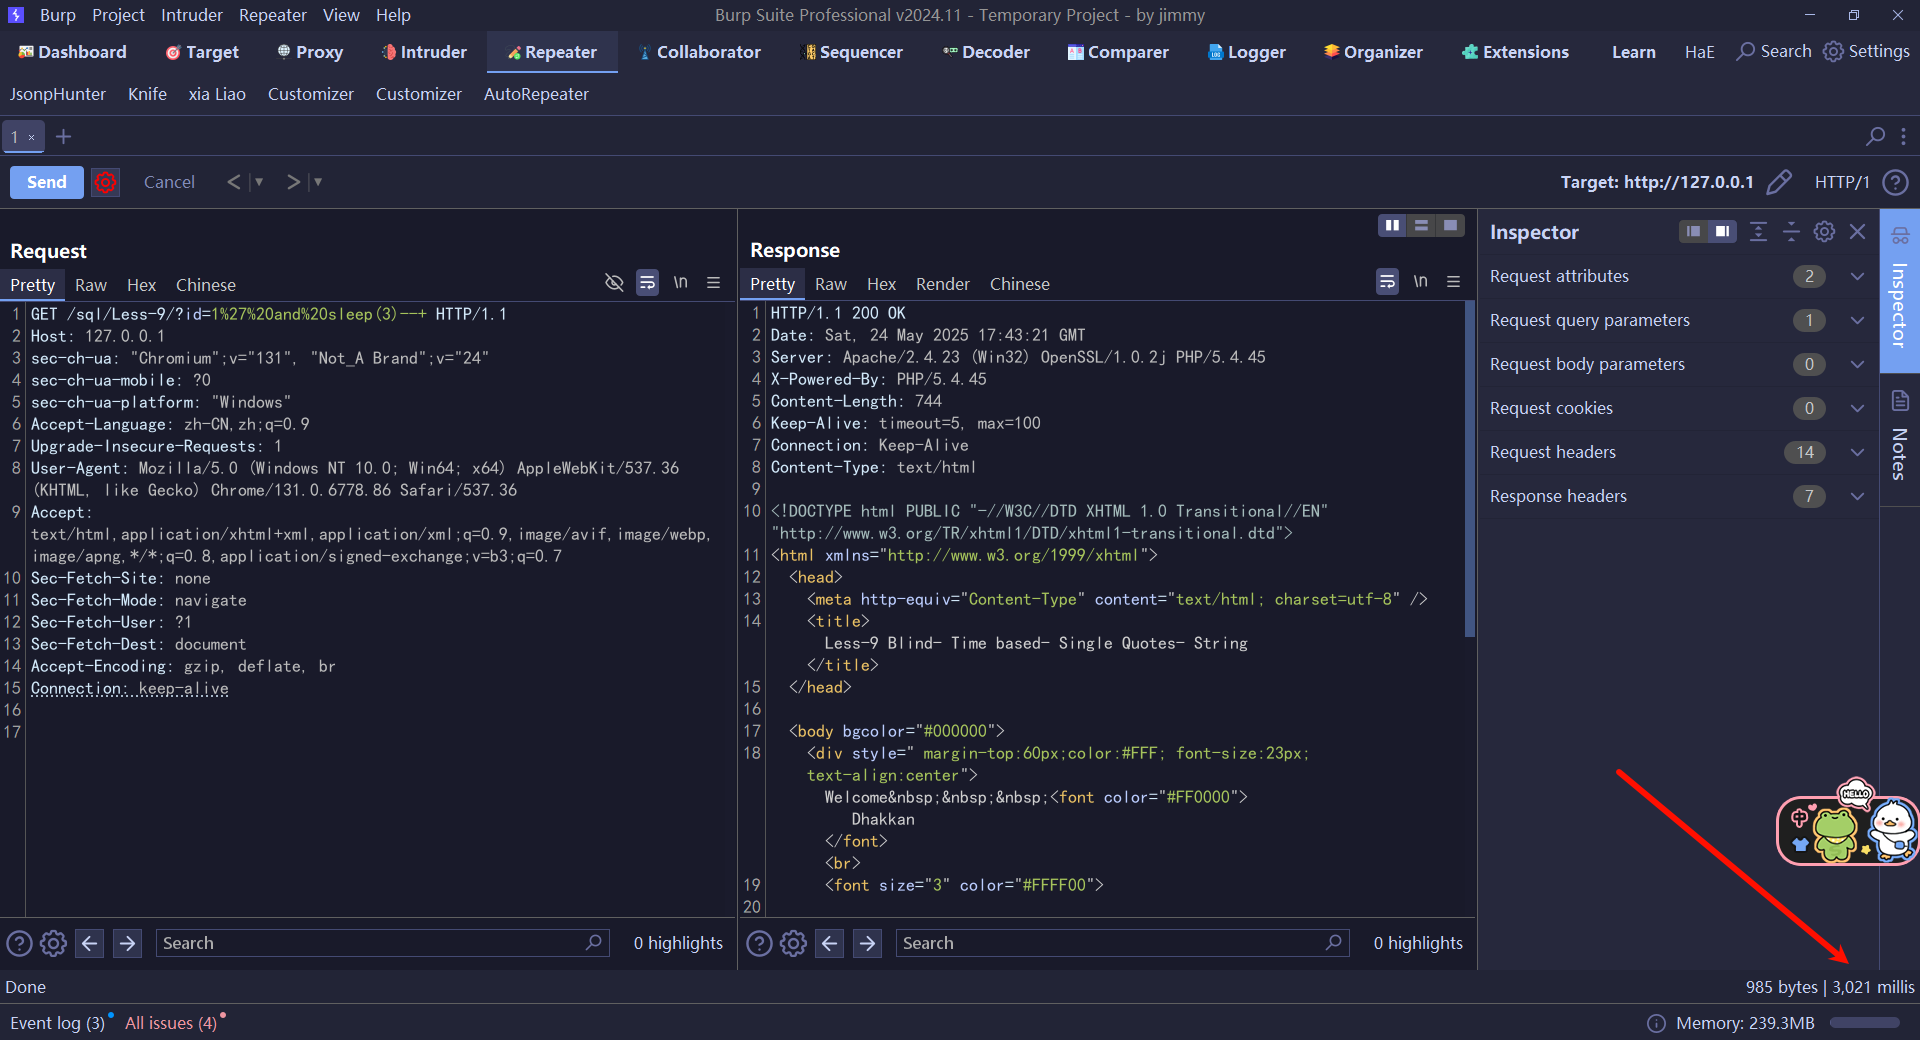Open the JsonpHunter extension tab
The image size is (1920, 1040).
58,94
